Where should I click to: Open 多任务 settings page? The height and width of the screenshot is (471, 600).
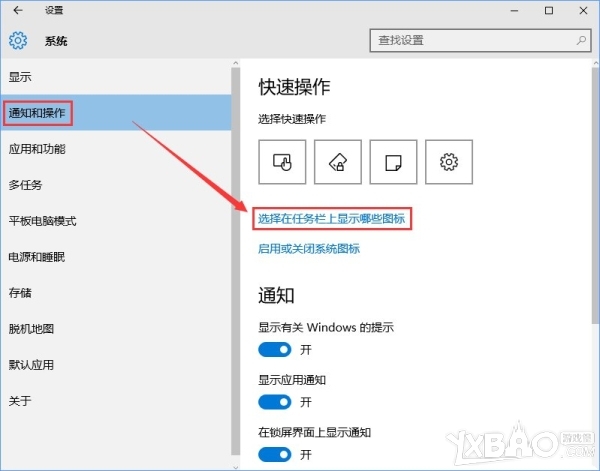coord(116,185)
